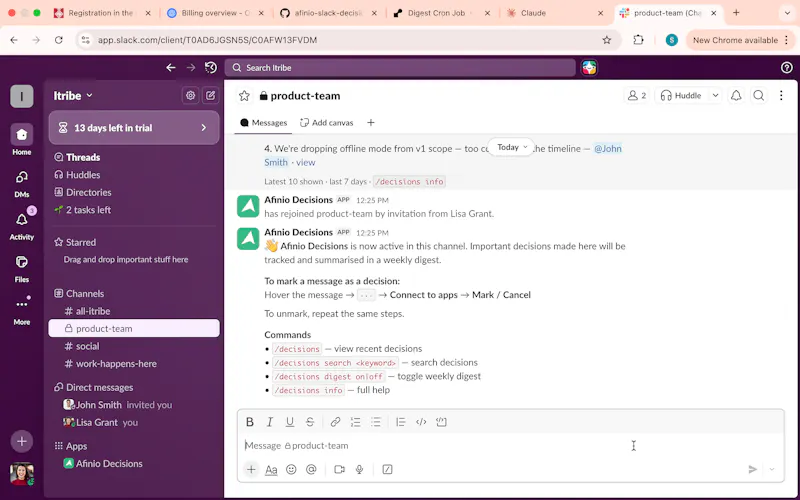View the channel members count
The image size is (800, 500).
(637, 95)
